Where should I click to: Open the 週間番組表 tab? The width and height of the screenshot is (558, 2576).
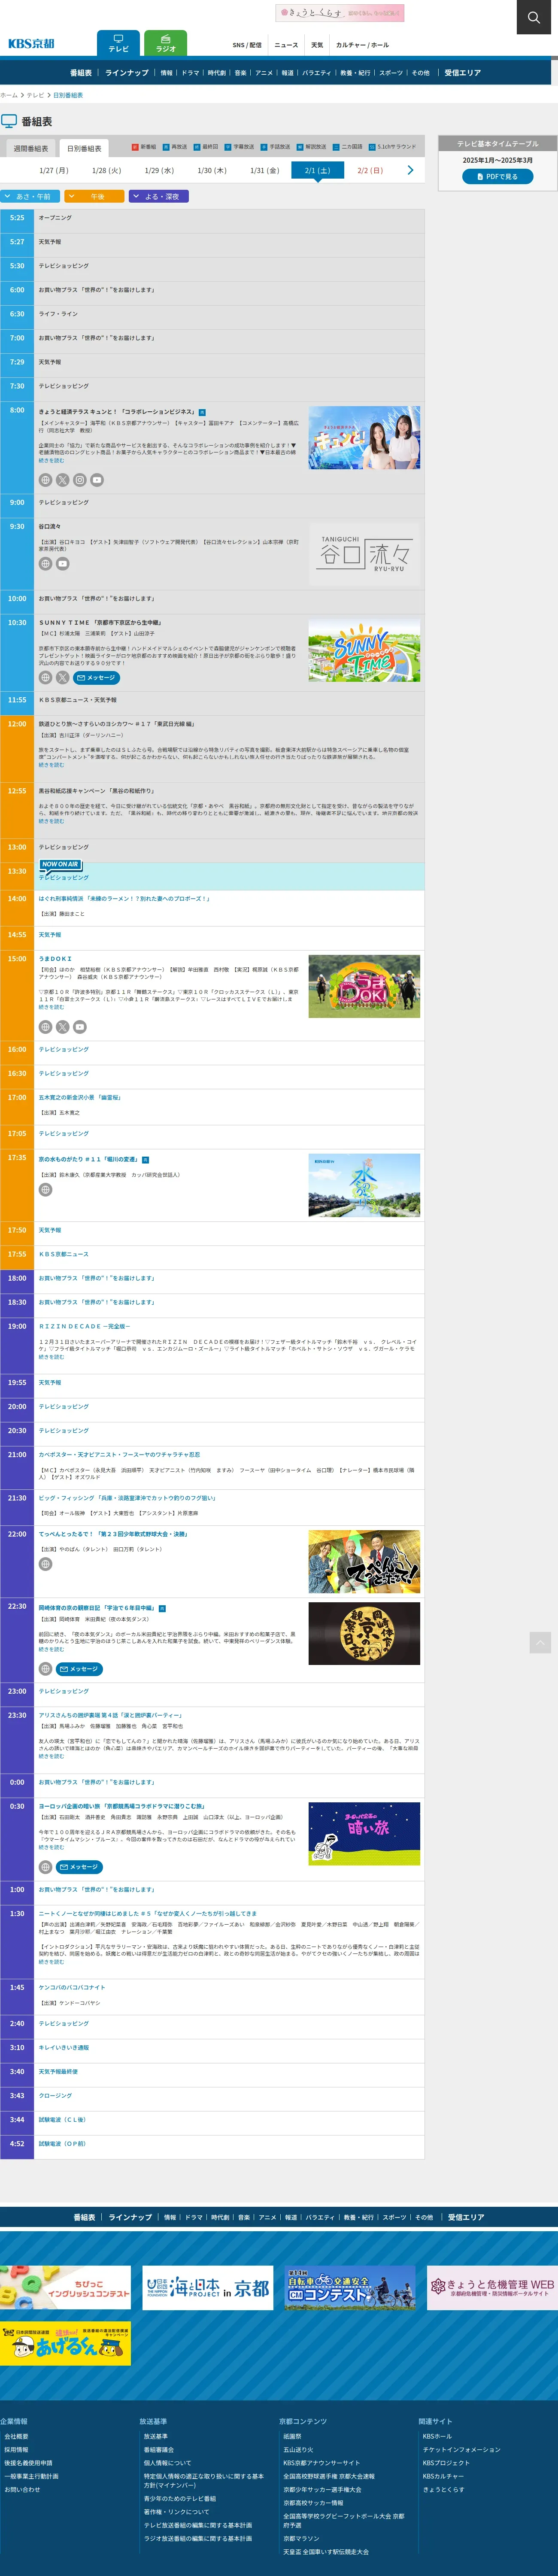(31, 149)
